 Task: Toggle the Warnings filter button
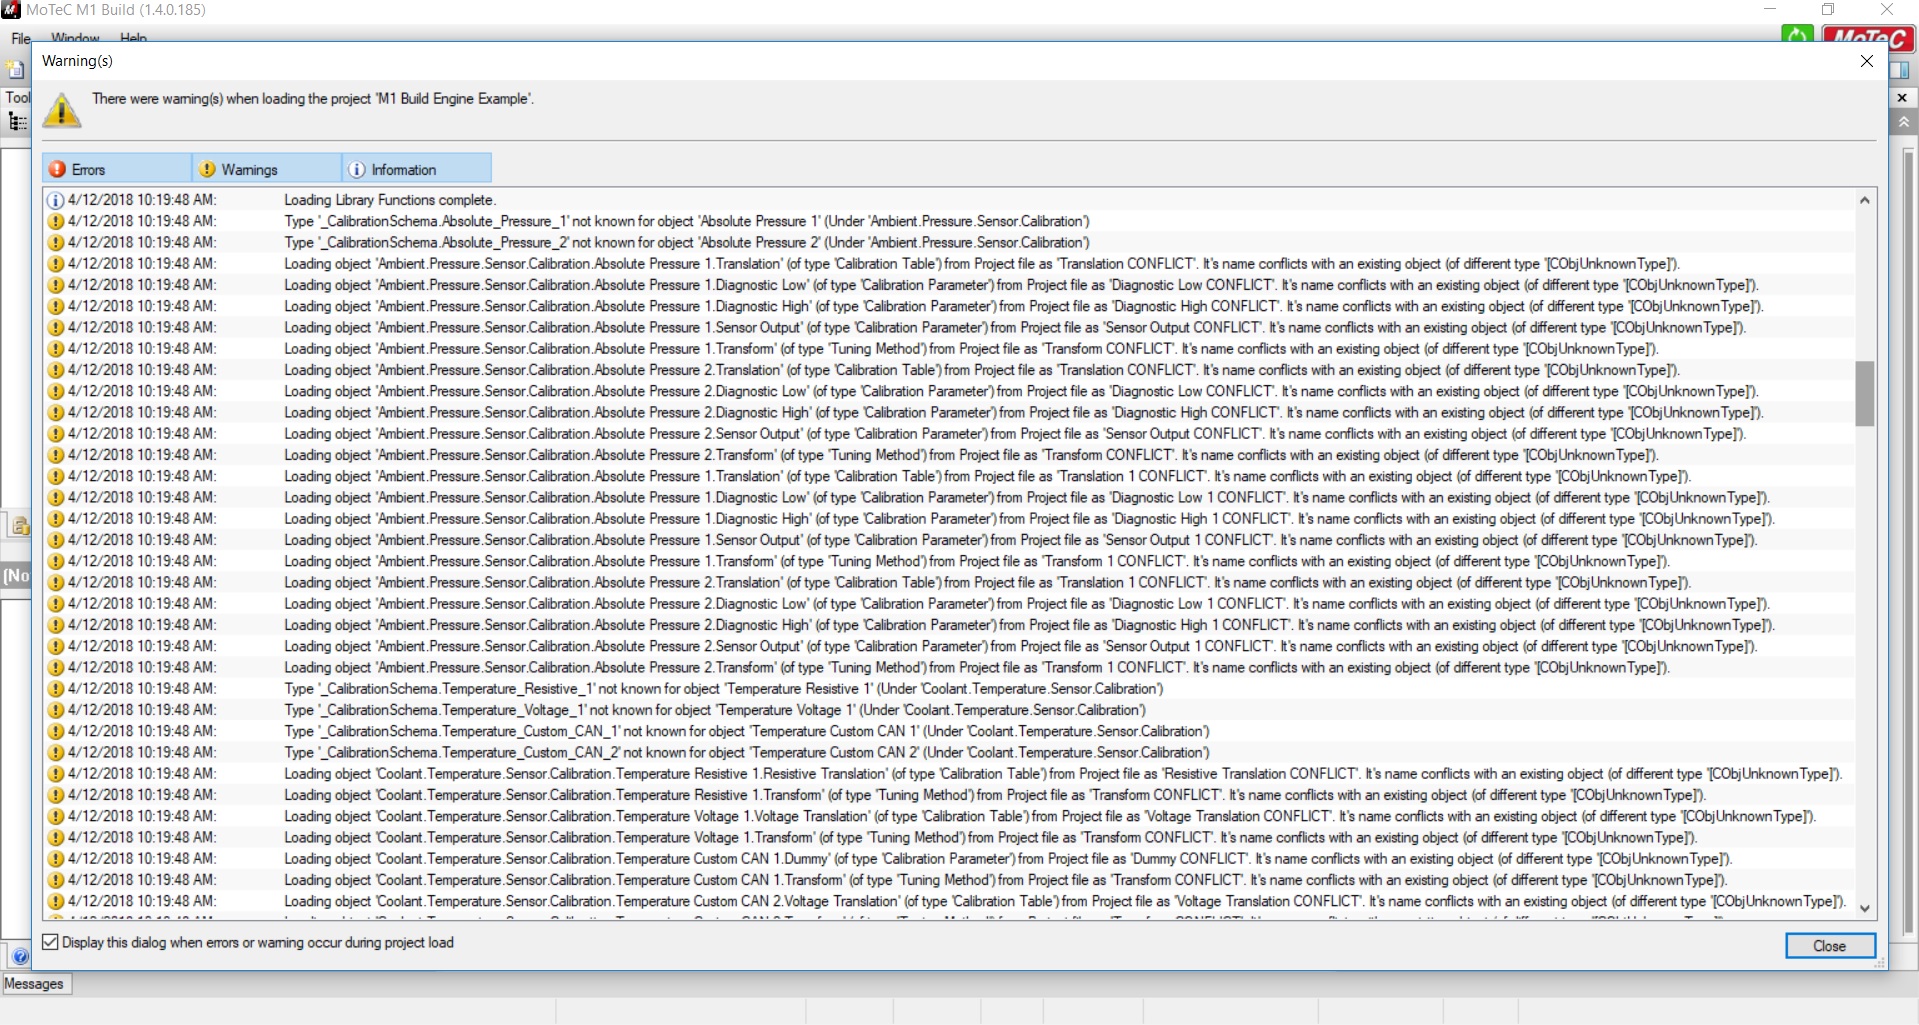coord(267,169)
